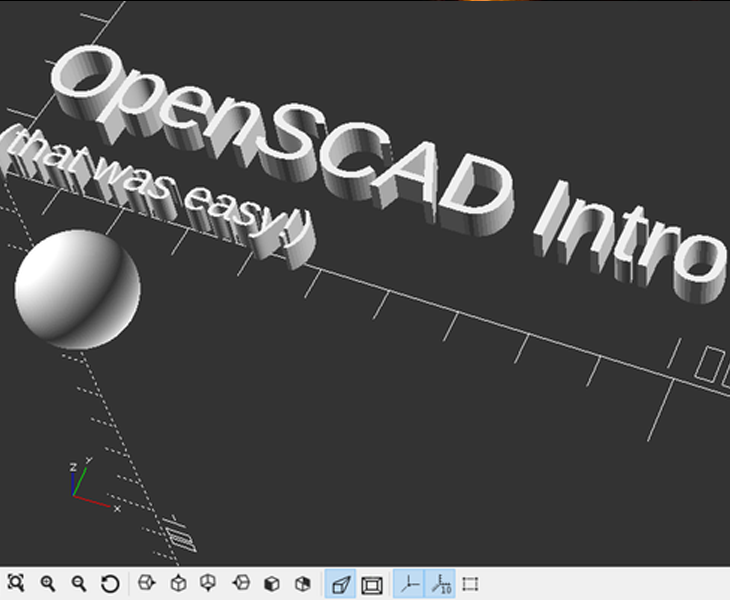Toggle Orthogonal projection mode
Viewport: 730px width, 600px height.
click(x=372, y=584)
